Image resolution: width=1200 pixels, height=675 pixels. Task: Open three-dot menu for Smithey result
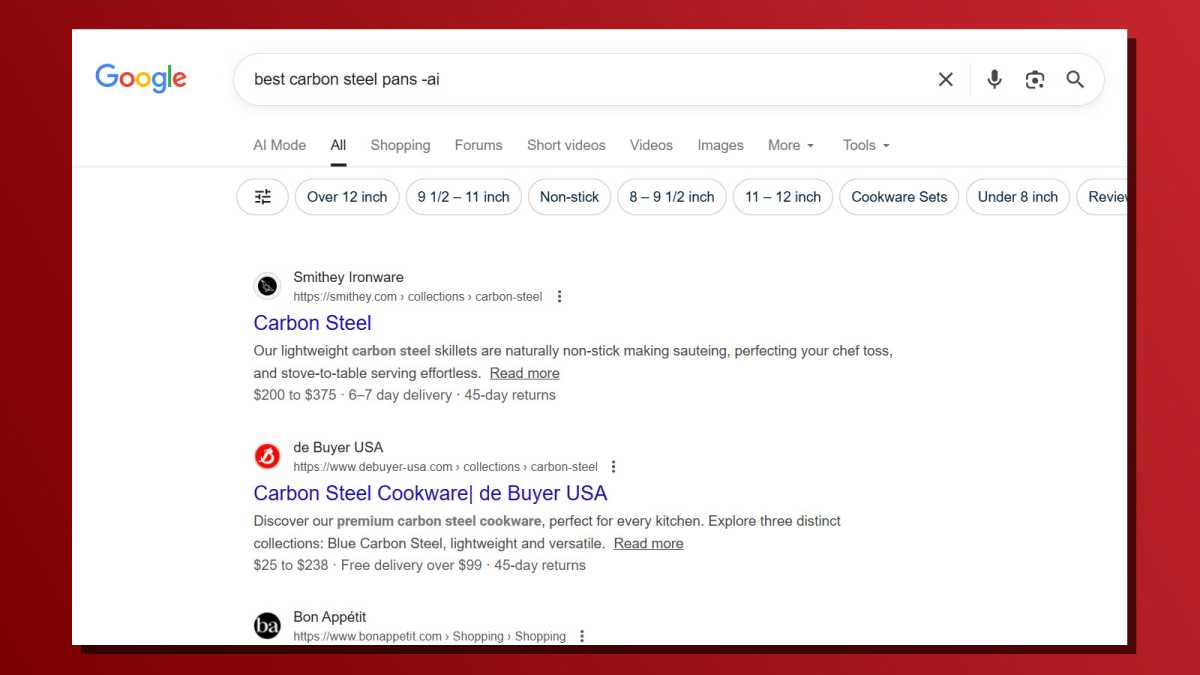pyautogui.click(x=559, y=297)
